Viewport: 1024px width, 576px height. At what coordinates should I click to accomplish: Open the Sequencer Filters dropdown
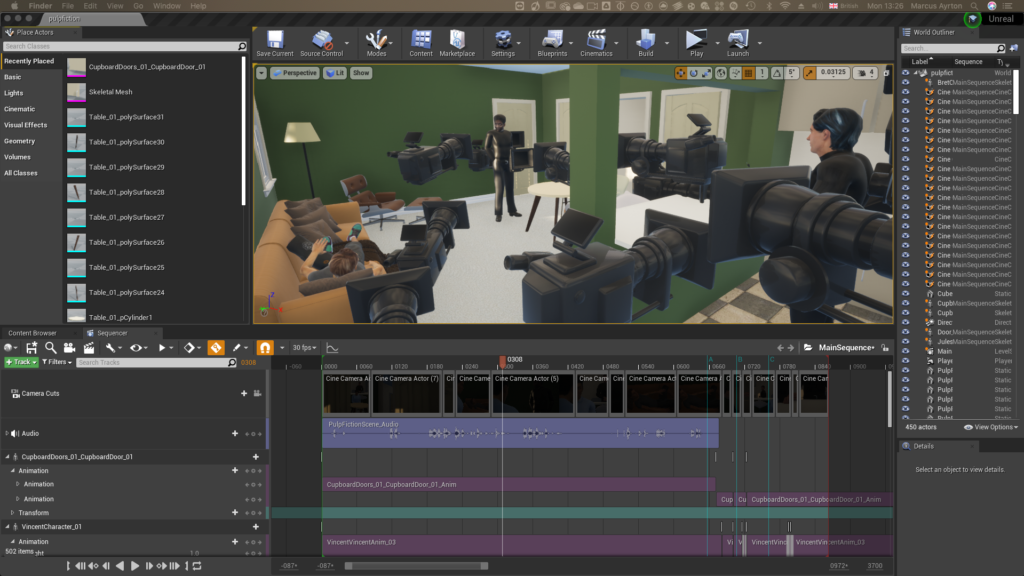point(56,362)
